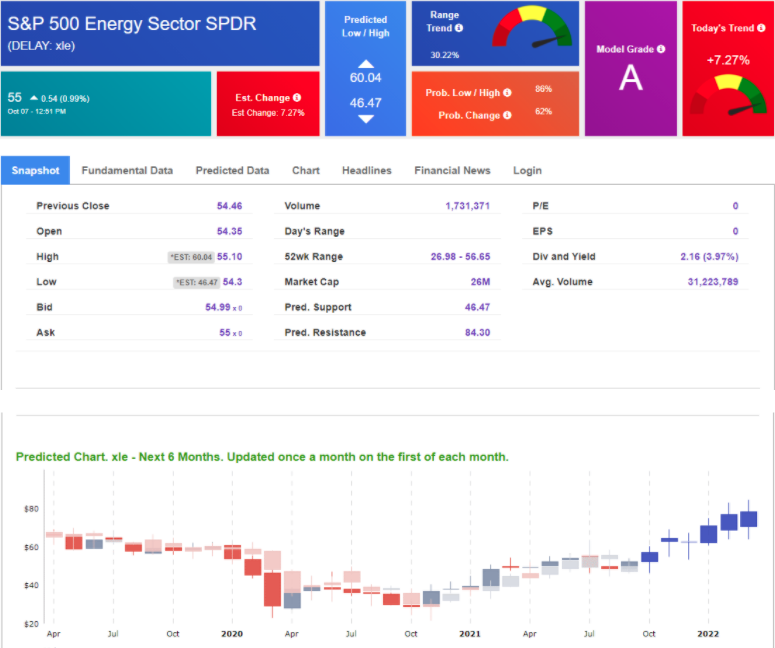This screenshot has height=648, width=775.
Task: Click the Previous Close value 54.46
Action: pyautogui.click(x=229, y=206)
